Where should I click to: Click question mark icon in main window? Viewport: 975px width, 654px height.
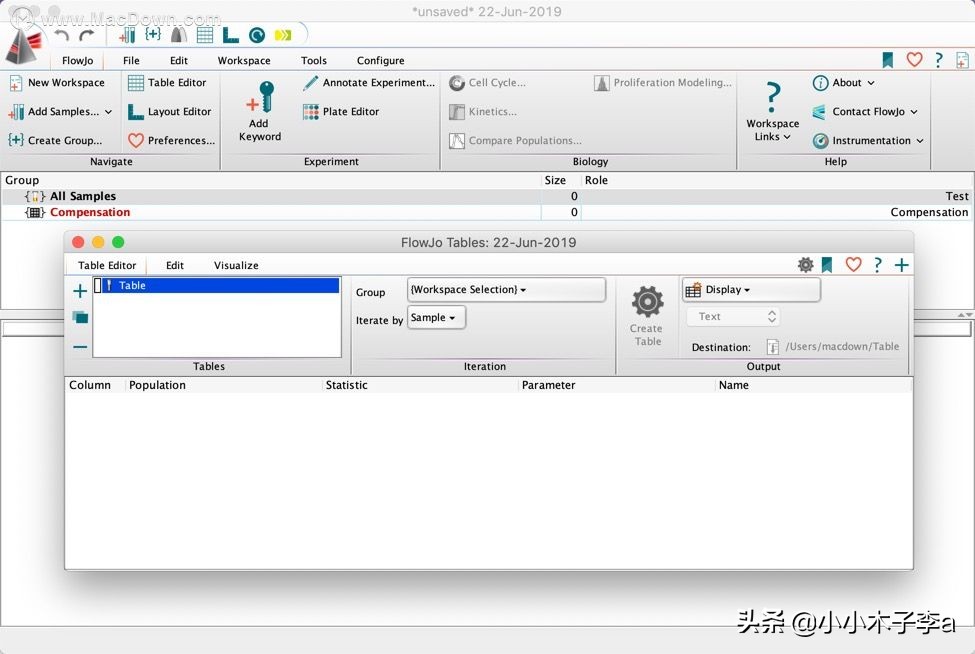coord(938,60)
